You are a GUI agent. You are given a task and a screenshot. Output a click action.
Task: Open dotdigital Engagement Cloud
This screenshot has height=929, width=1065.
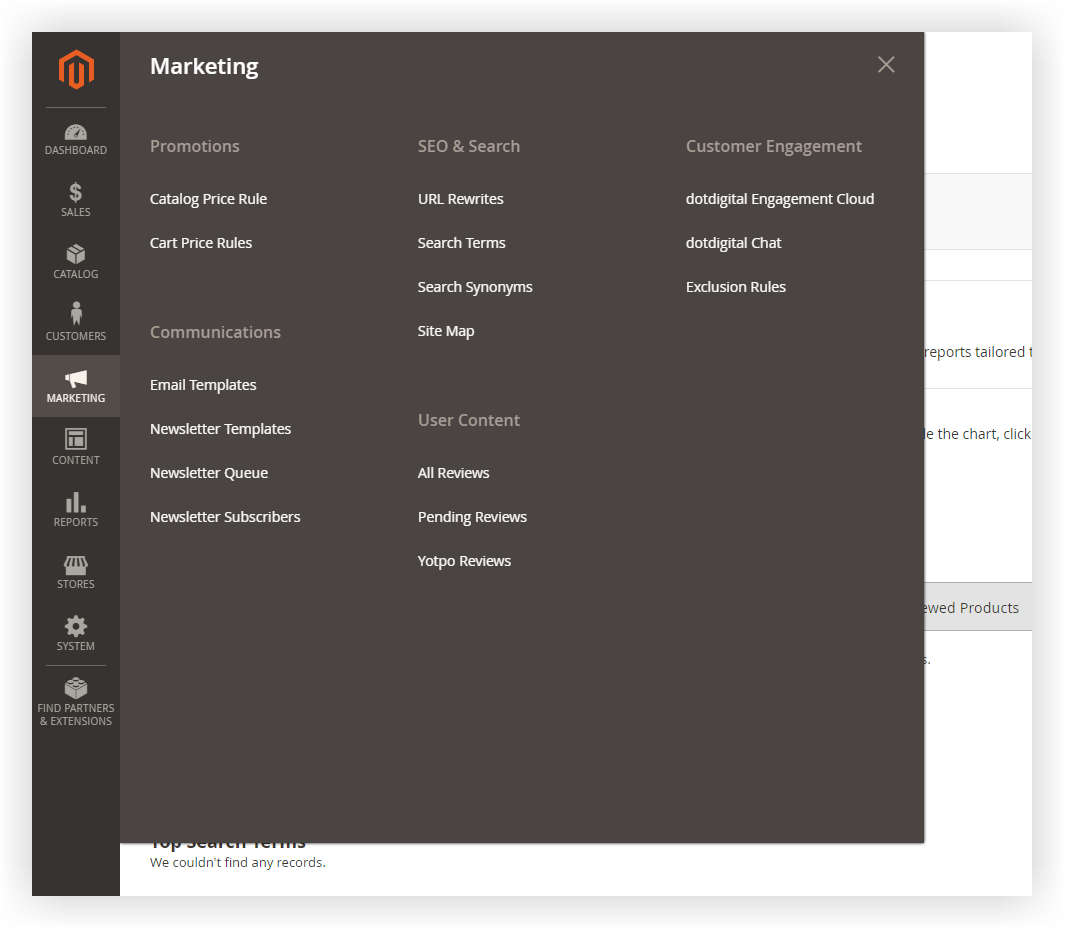780,199
